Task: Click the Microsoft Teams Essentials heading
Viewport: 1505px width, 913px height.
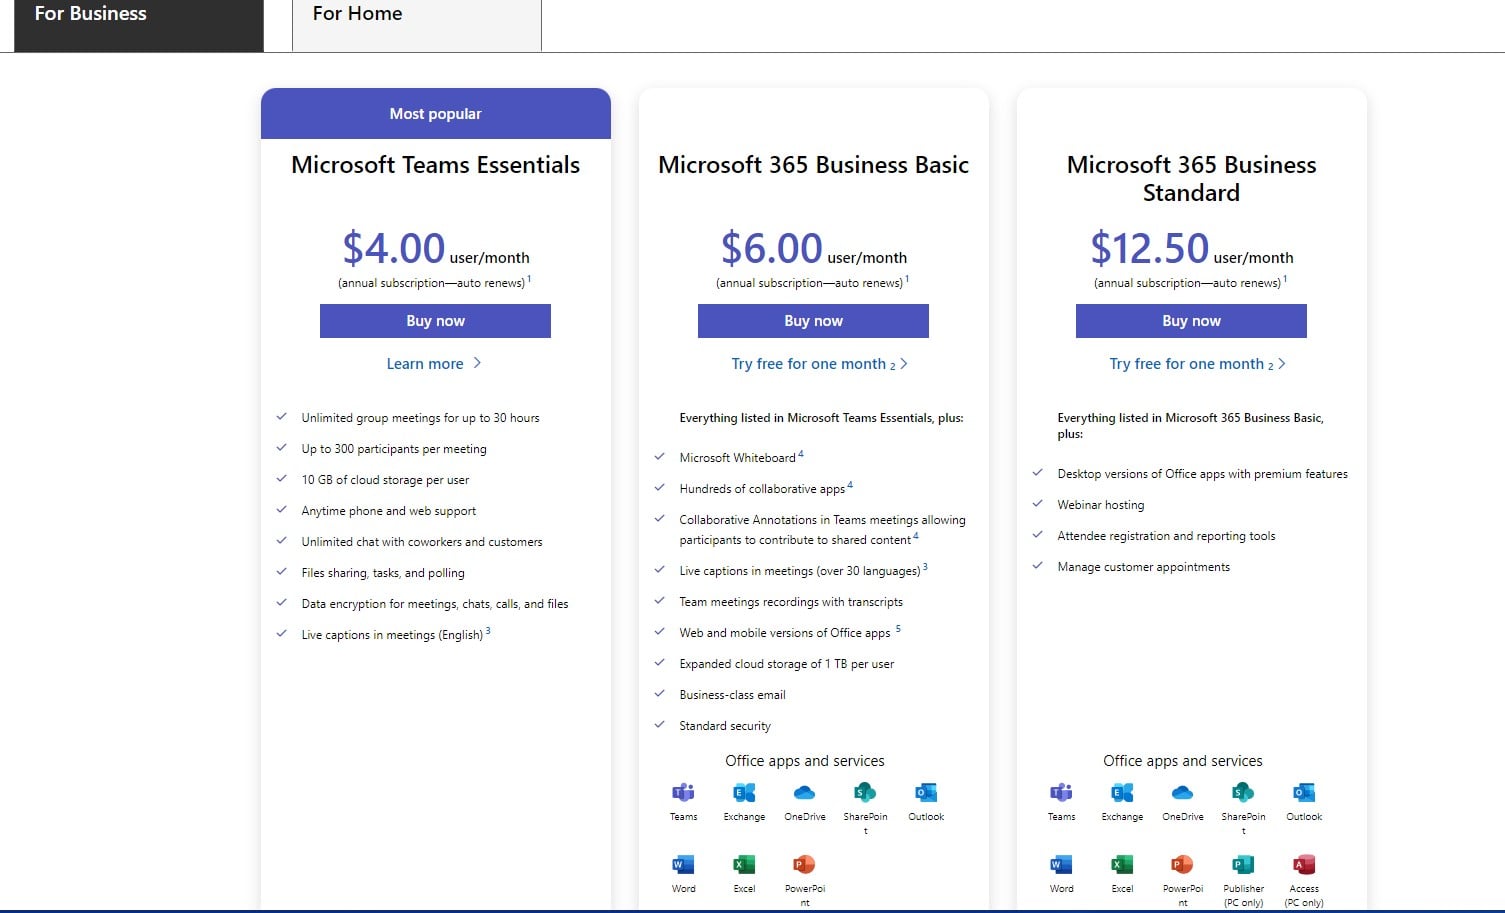Action: 435,165
